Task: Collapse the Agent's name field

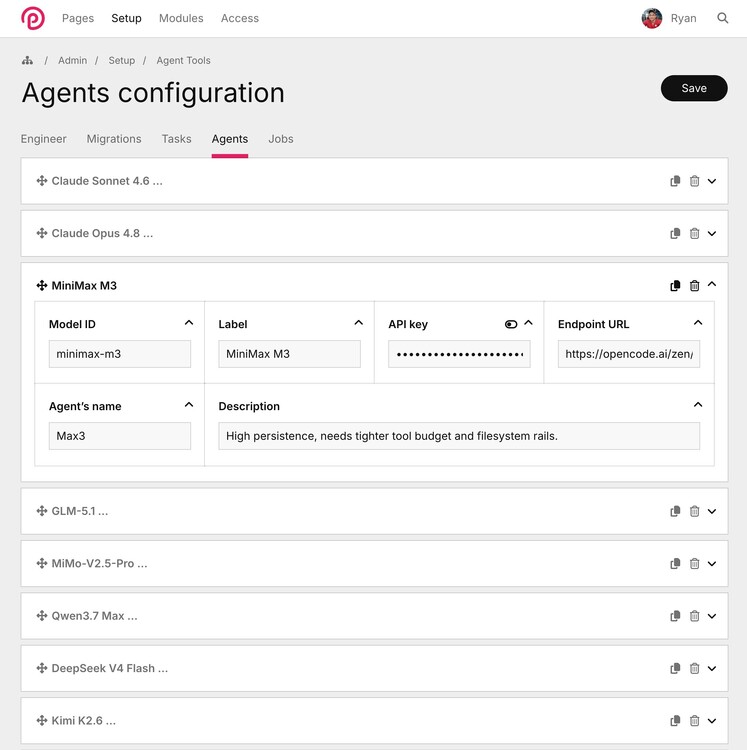Action: click(189, 405)
